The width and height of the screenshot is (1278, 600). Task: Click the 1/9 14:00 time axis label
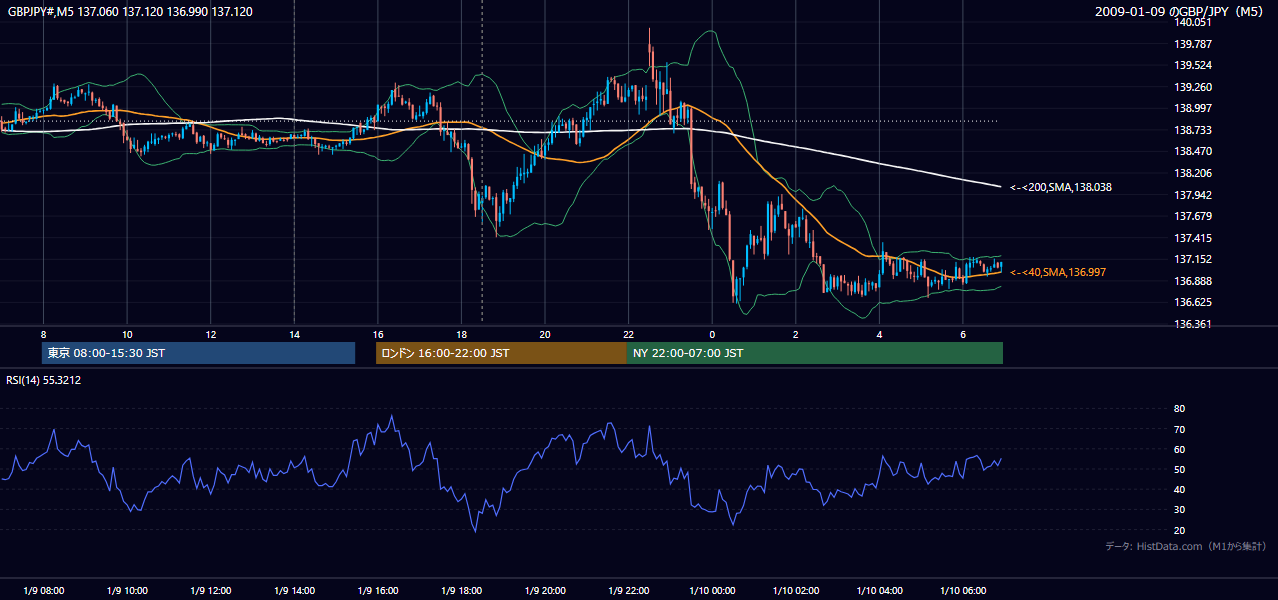(x=294, y=590)
